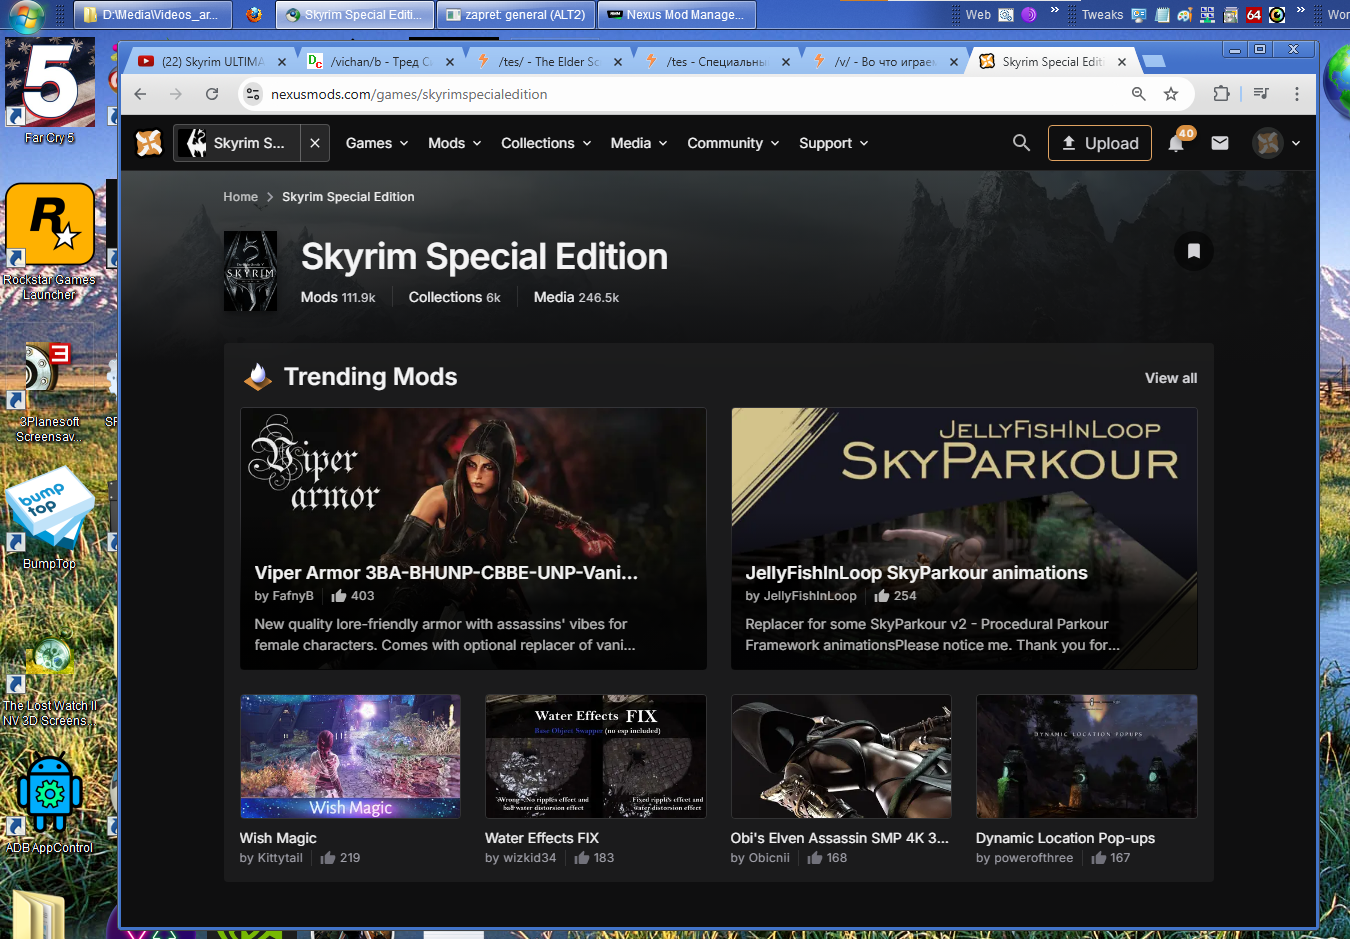Click author powerofthree name
Image resolution: width=1350 pixels, height=939 pixels.
click(x=1034, y=858)
